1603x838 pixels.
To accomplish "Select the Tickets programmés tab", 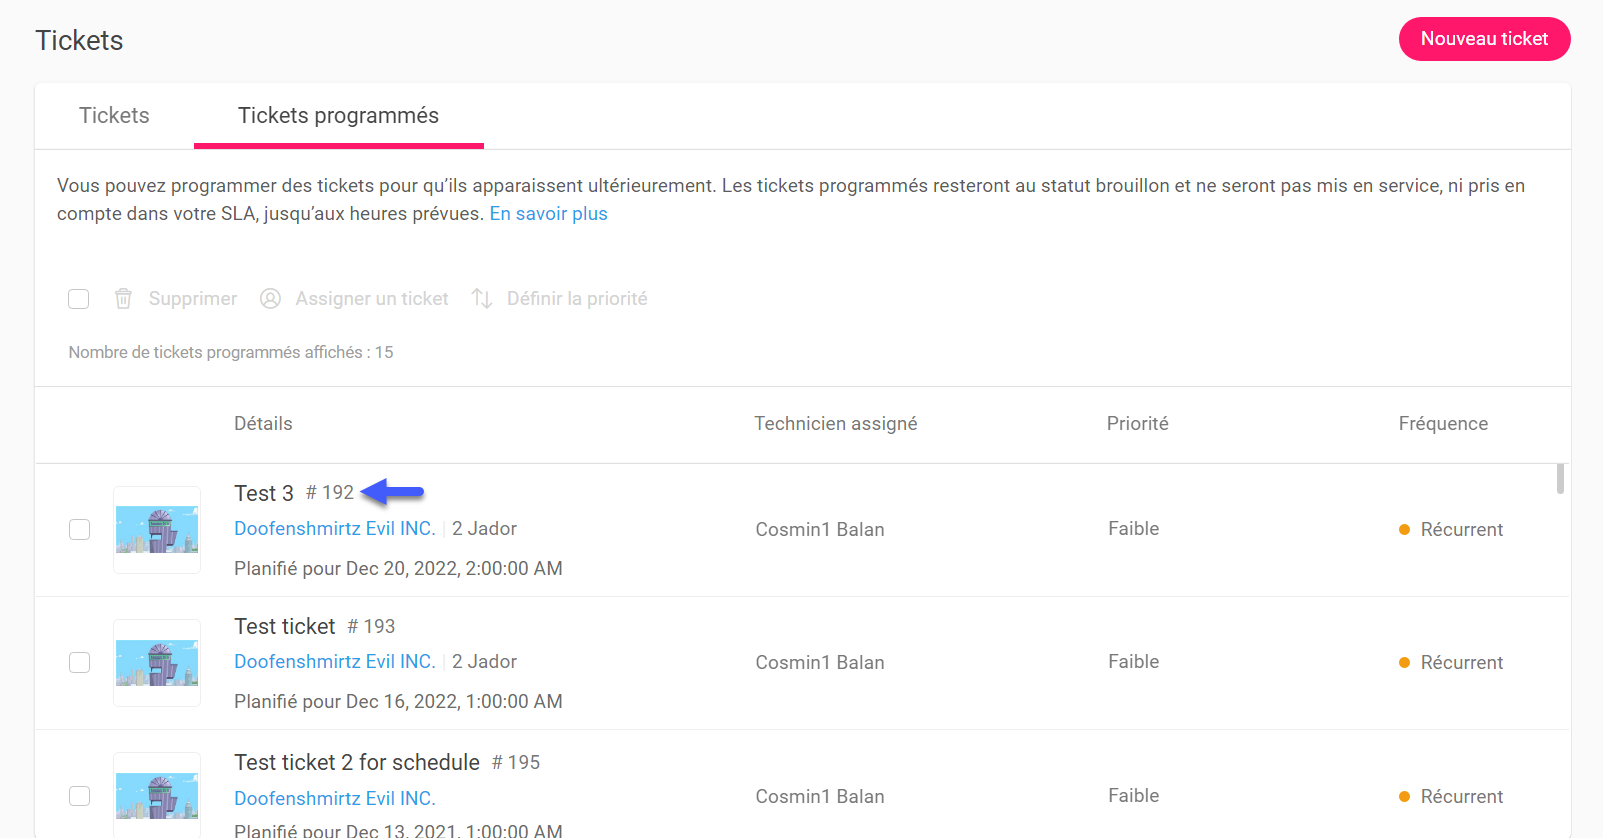I will pos(338,116).
